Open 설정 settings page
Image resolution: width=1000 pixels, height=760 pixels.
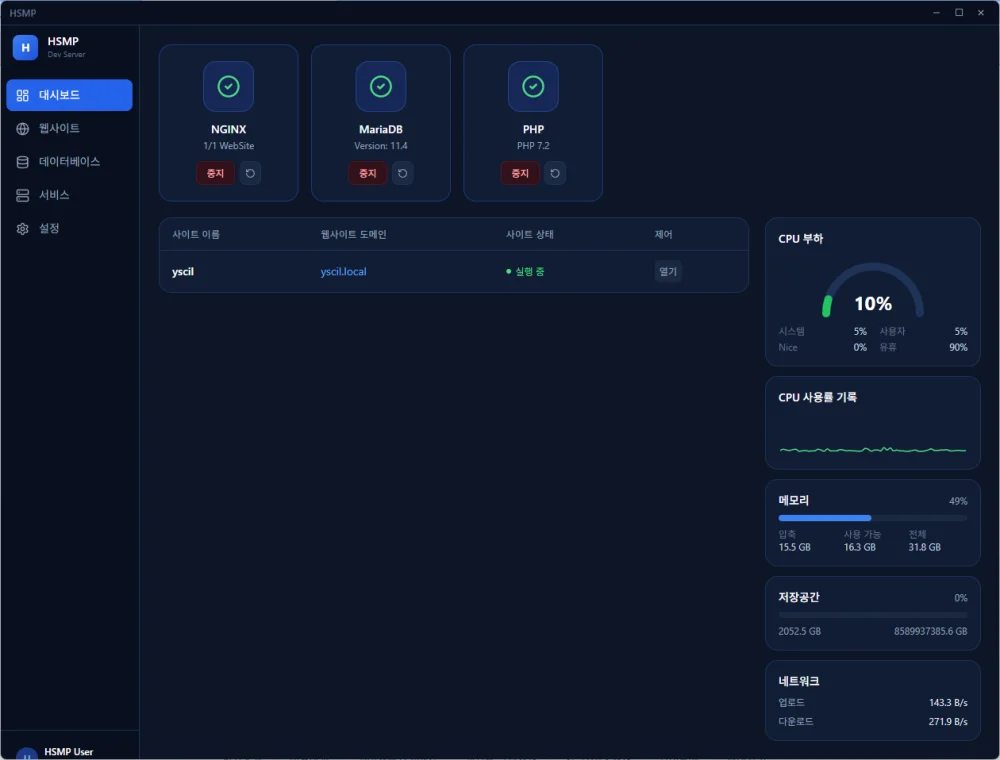(70, 228)
